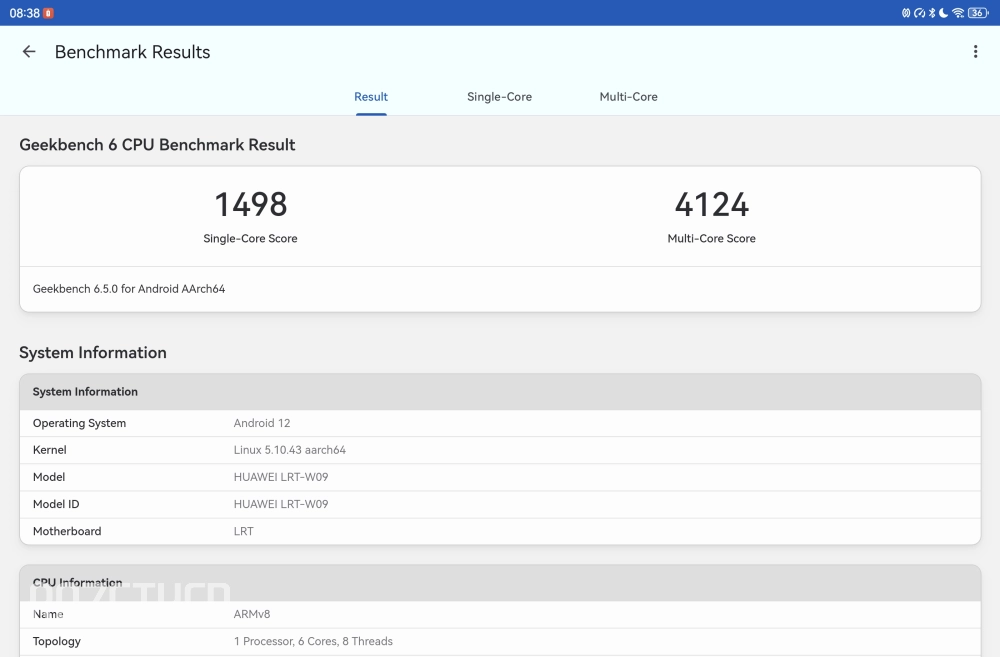The image size is (1000, 657).
Task: Select the Kernel information row
Action: pyautogui.click(x=500, y=450)
